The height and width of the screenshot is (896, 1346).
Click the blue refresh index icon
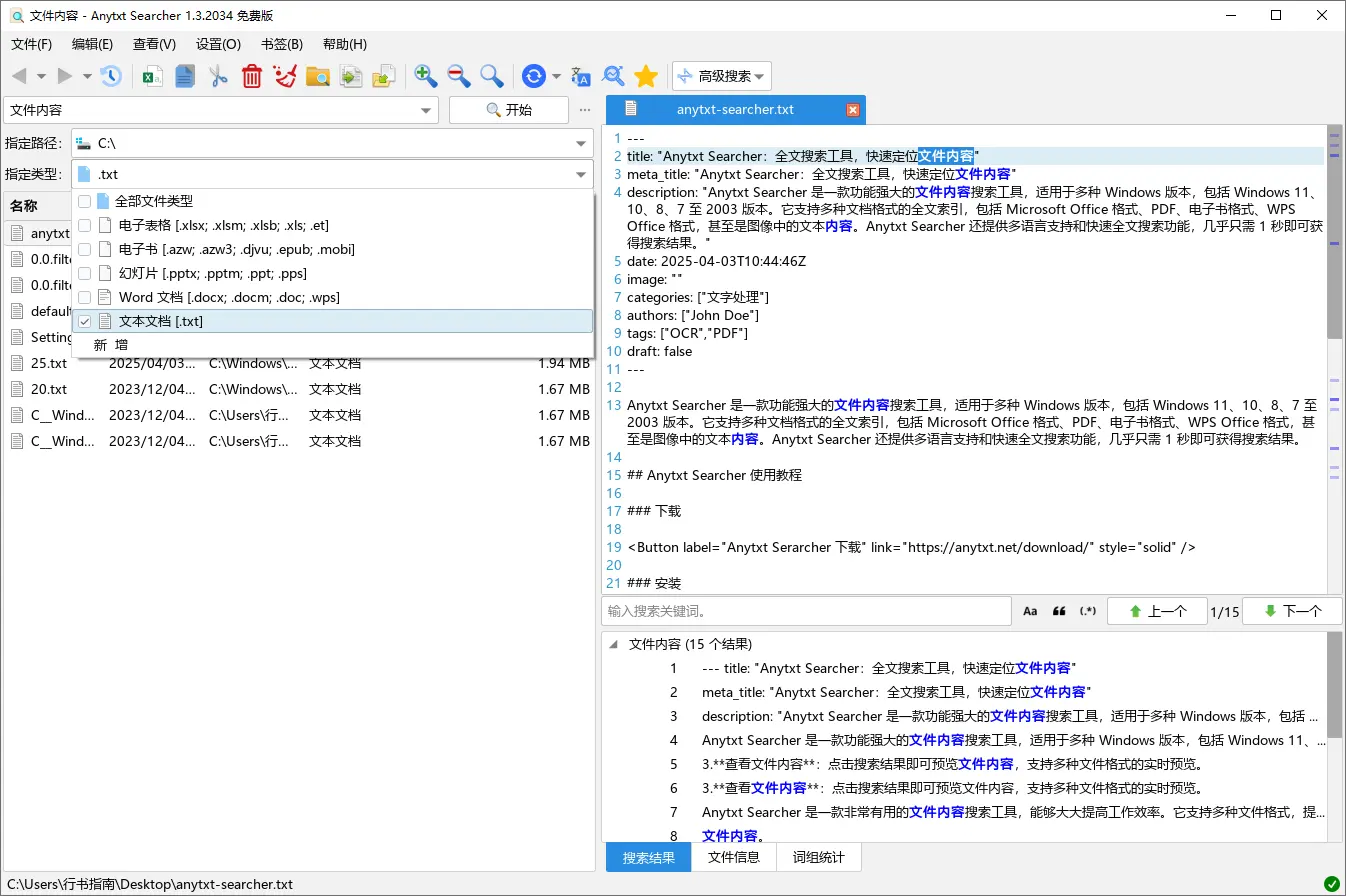[534, 76]
